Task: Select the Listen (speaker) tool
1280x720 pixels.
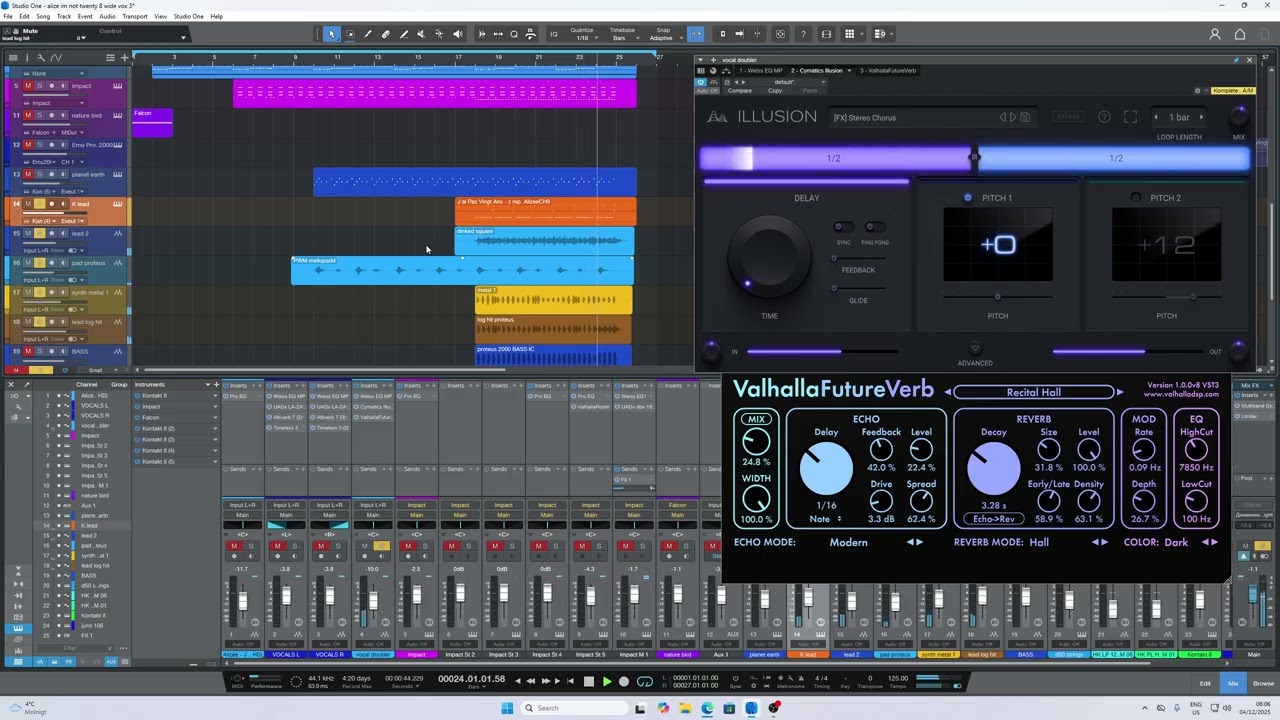Action: (457, 34)
